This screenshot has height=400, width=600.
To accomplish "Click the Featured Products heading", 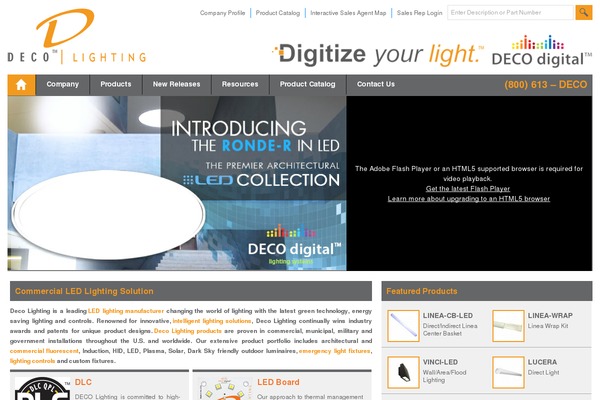I will tap(422, 291).
